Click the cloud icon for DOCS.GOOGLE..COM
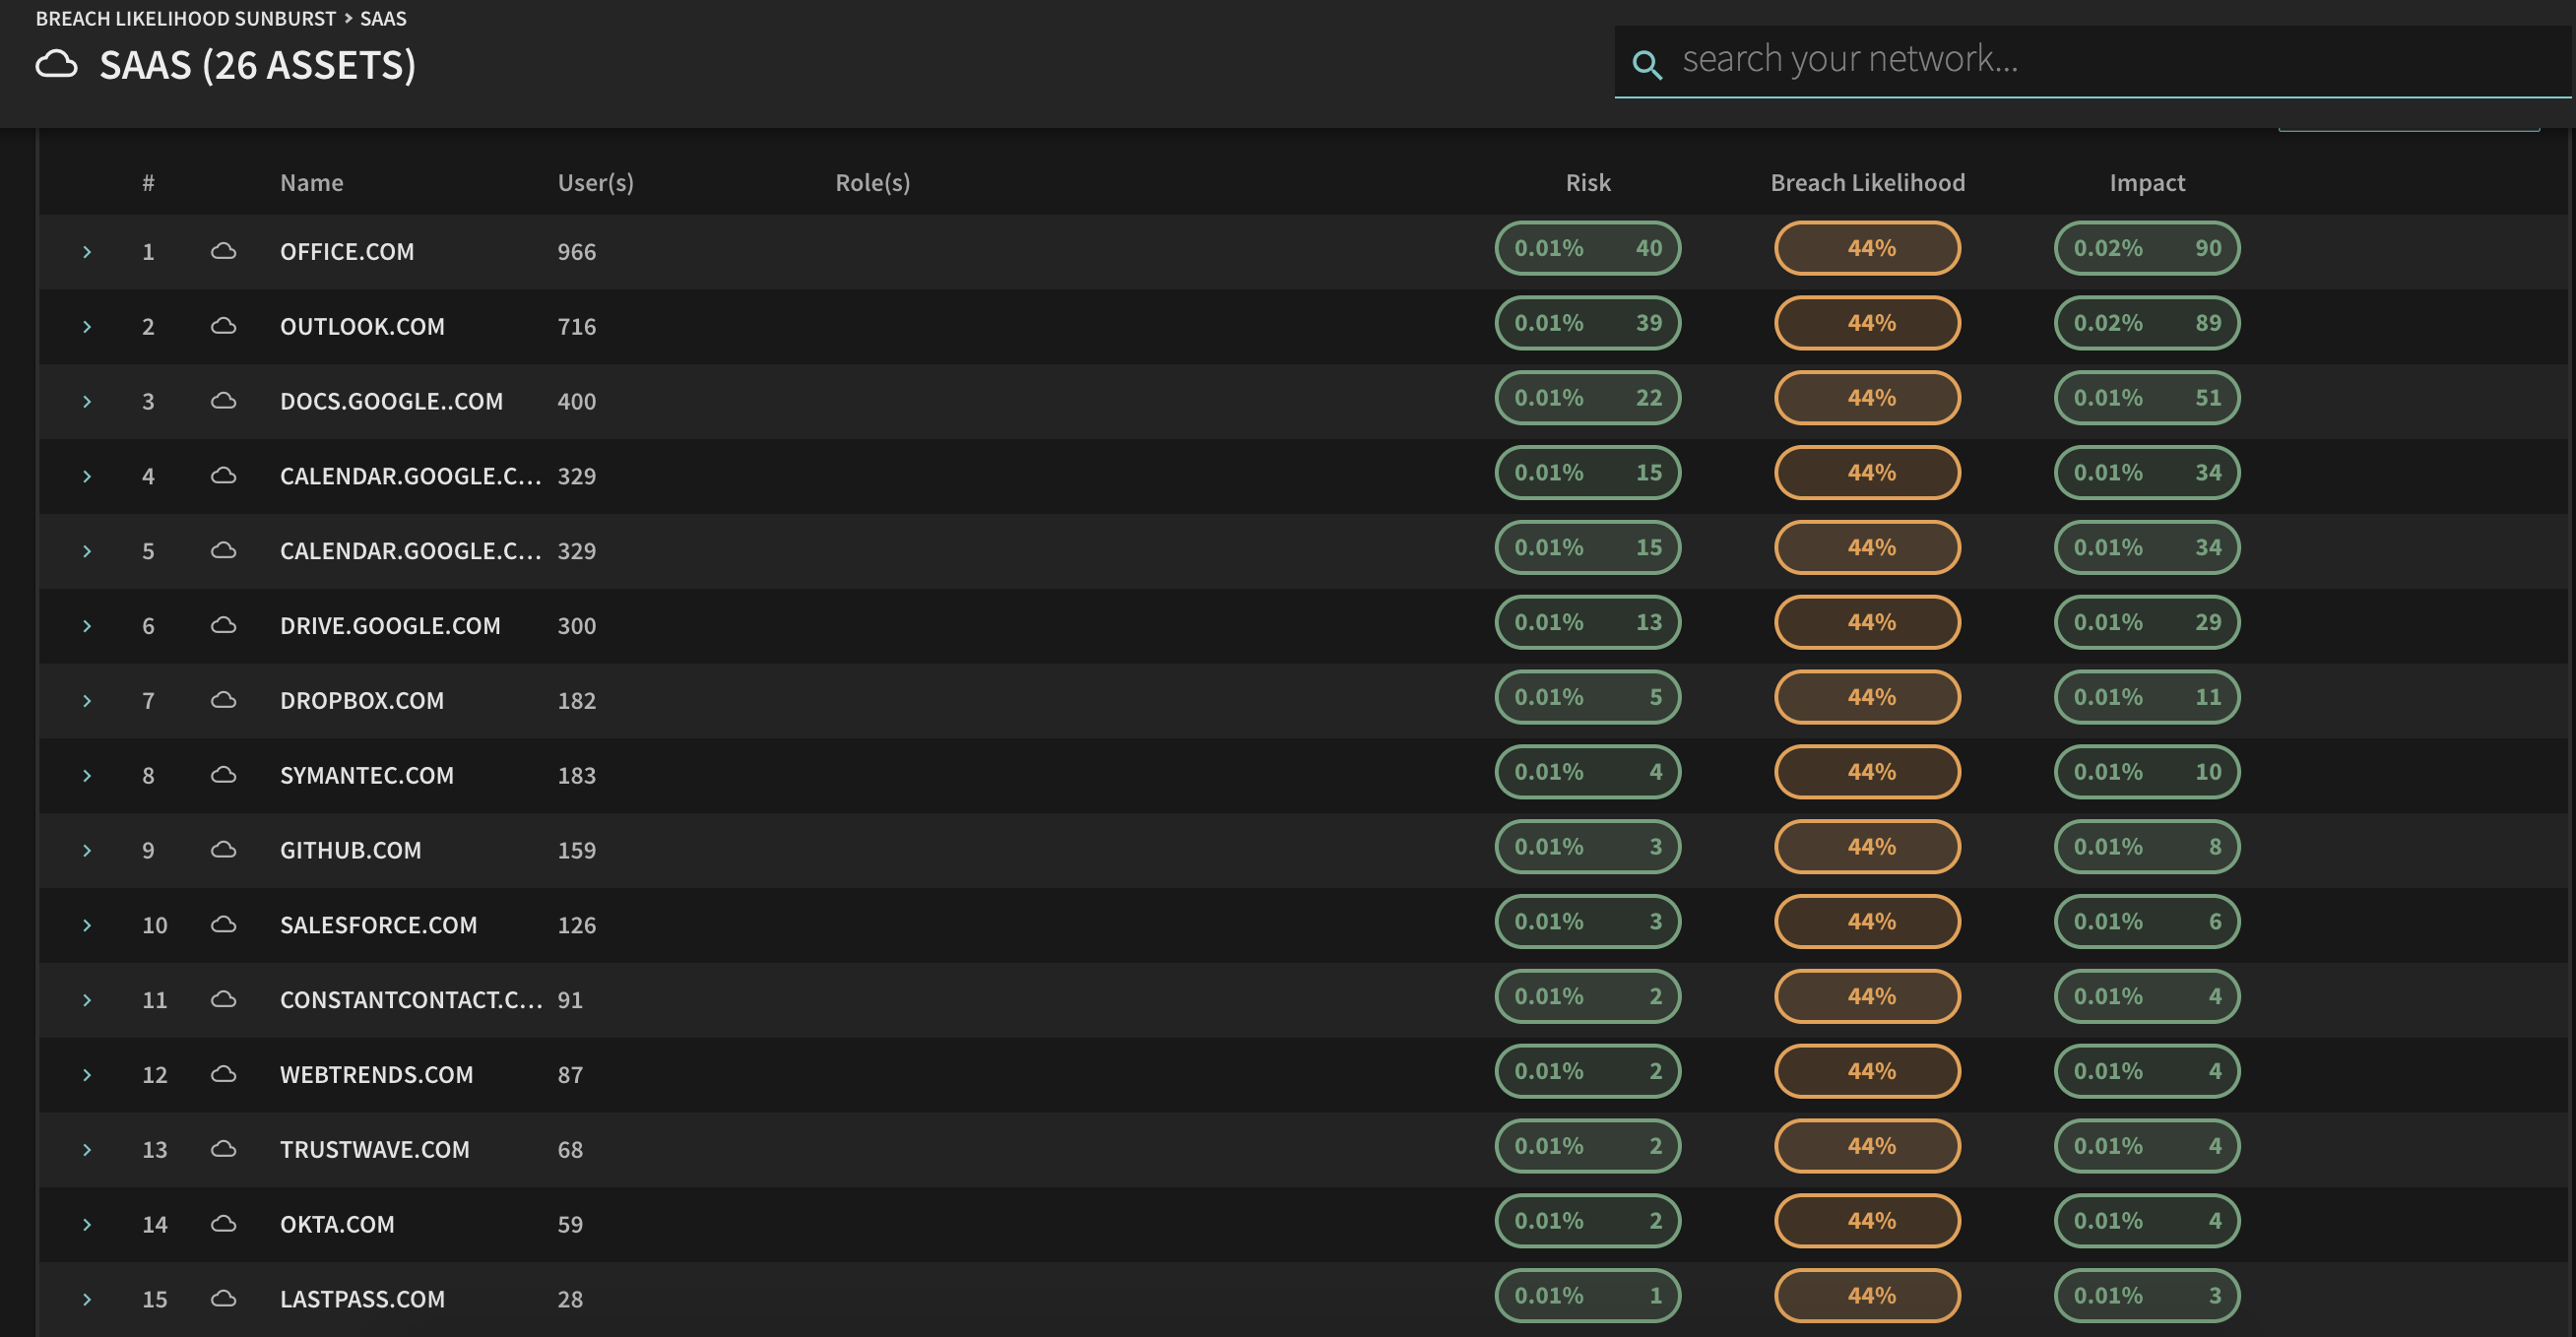 224,401
